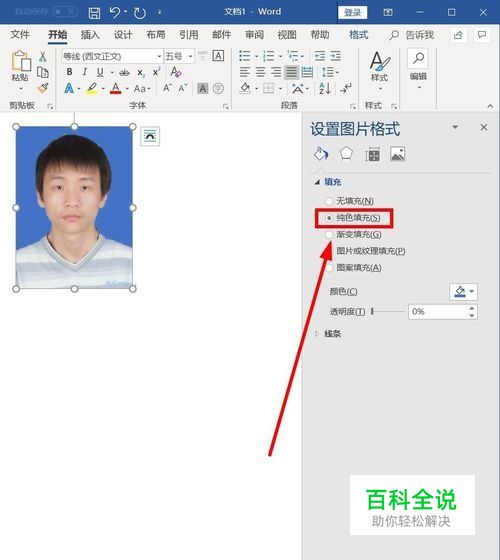Toggle italic formatting
Image resolution: width=500 pixels, height=560 pixels.
click(85, 72)
